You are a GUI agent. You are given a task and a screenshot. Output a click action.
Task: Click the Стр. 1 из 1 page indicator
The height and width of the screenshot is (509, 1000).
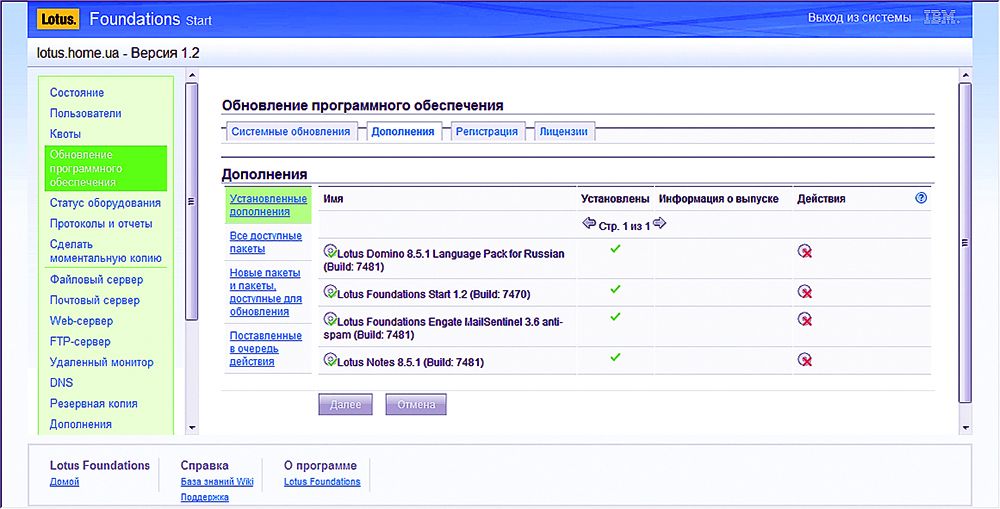pyautogui.click(x=624, y=226)
